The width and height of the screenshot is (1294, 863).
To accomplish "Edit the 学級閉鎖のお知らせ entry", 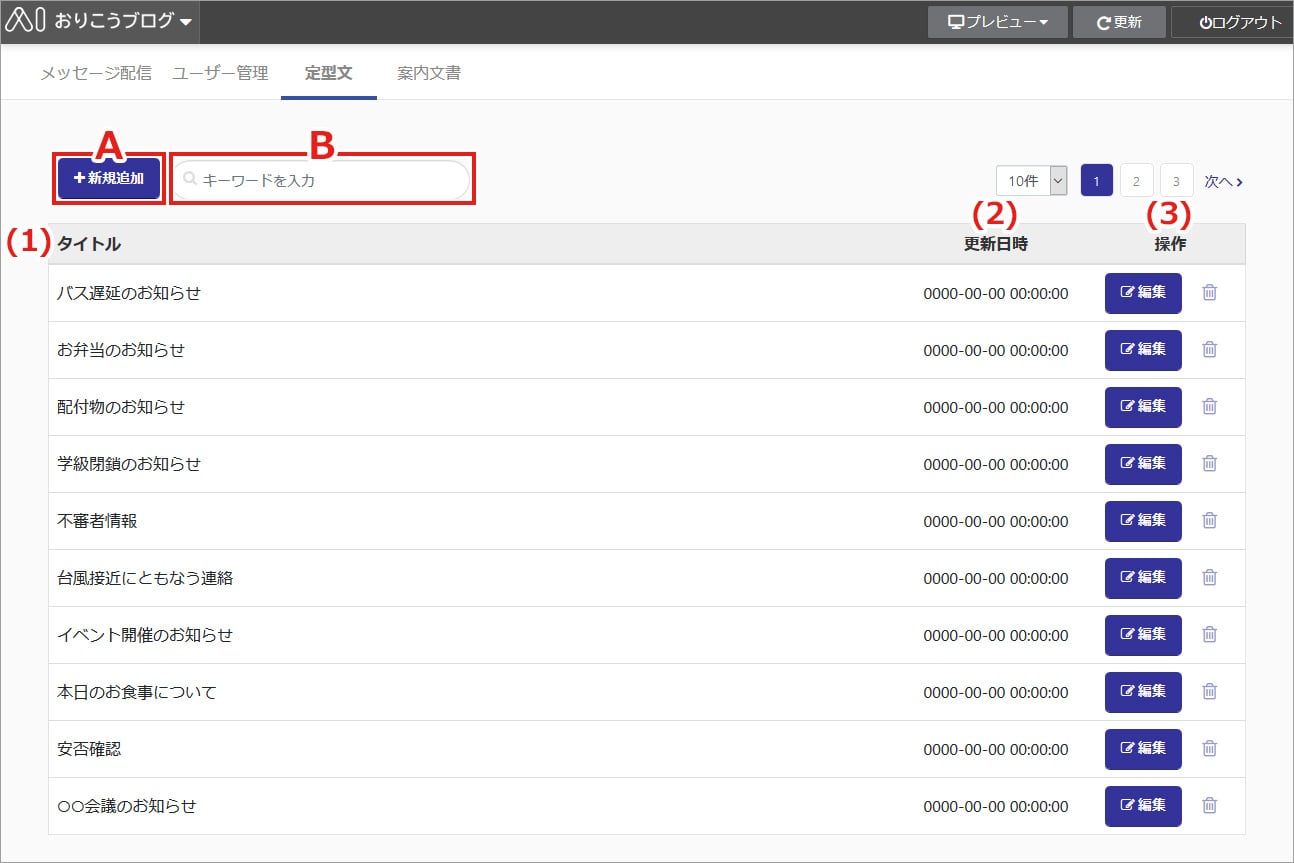I will tap(1143, 464).
